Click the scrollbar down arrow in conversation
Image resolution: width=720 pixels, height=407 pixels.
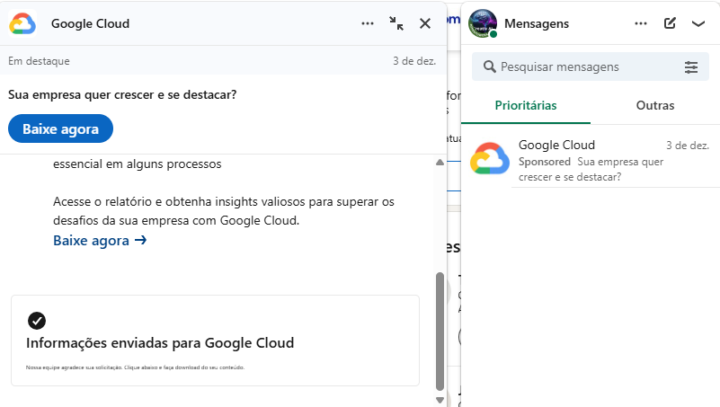[439, 400]
